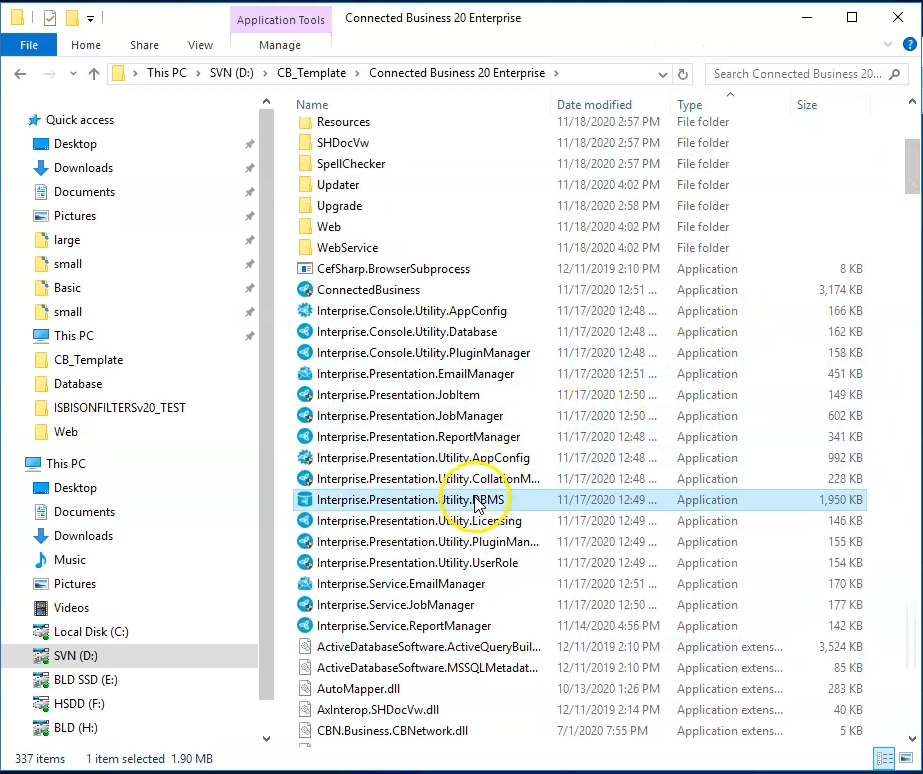Viewport: 923px width, 774px height.
Task: Collapse the Quick access tree section
Action: click(21, 120)
